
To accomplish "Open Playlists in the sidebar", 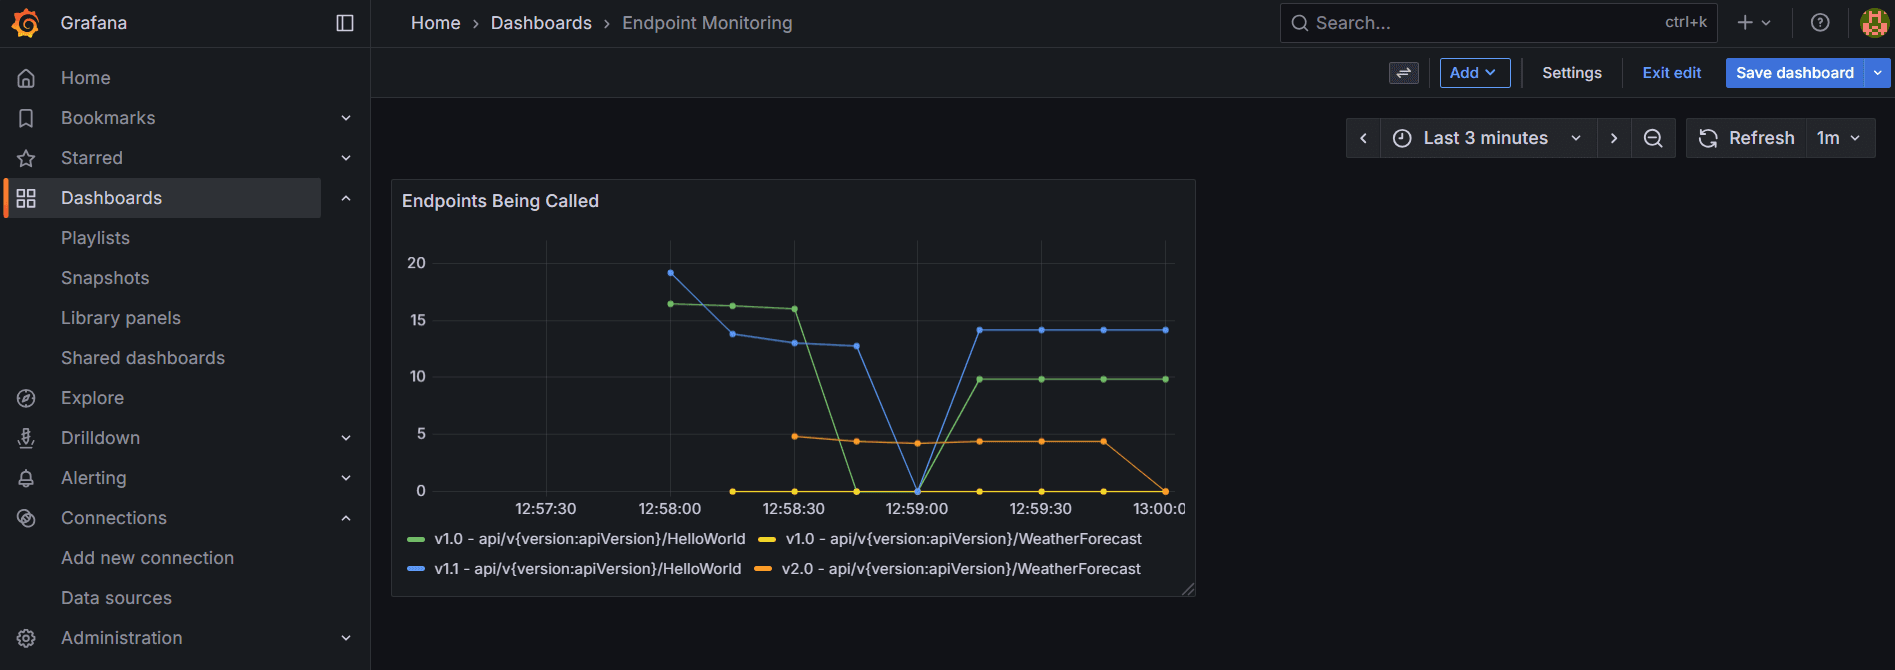I will 95,238.
